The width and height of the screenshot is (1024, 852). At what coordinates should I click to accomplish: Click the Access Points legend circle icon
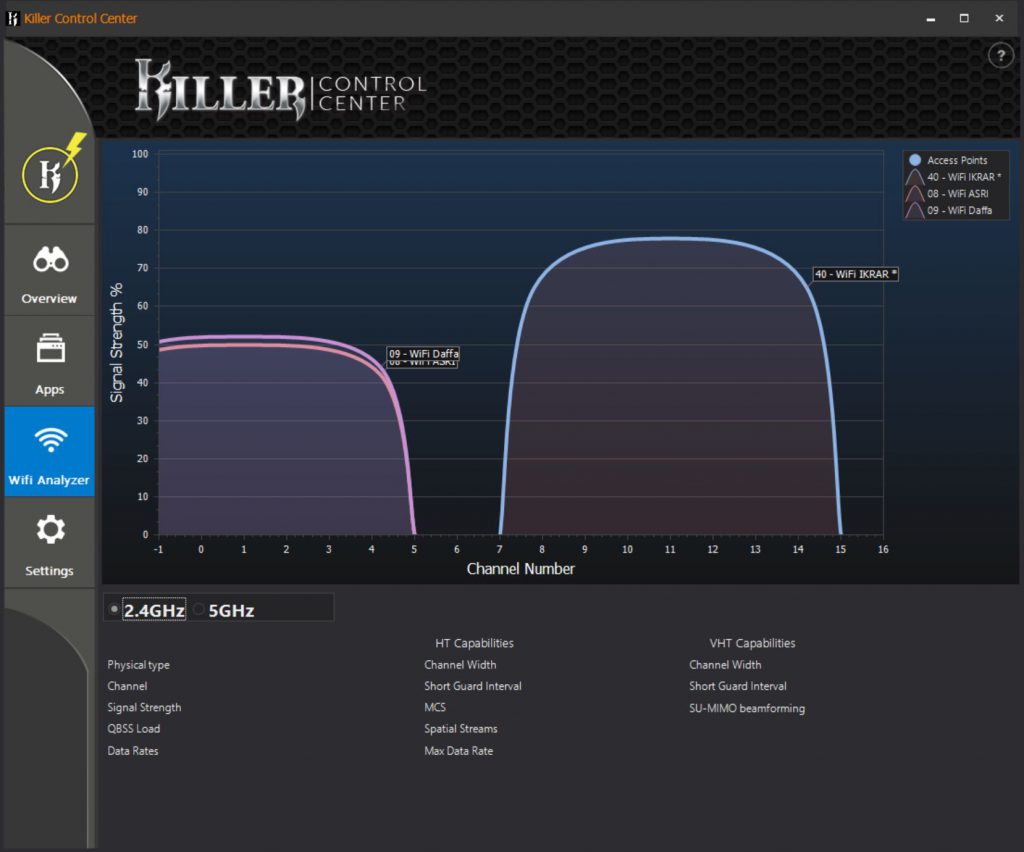pos(914,160)
